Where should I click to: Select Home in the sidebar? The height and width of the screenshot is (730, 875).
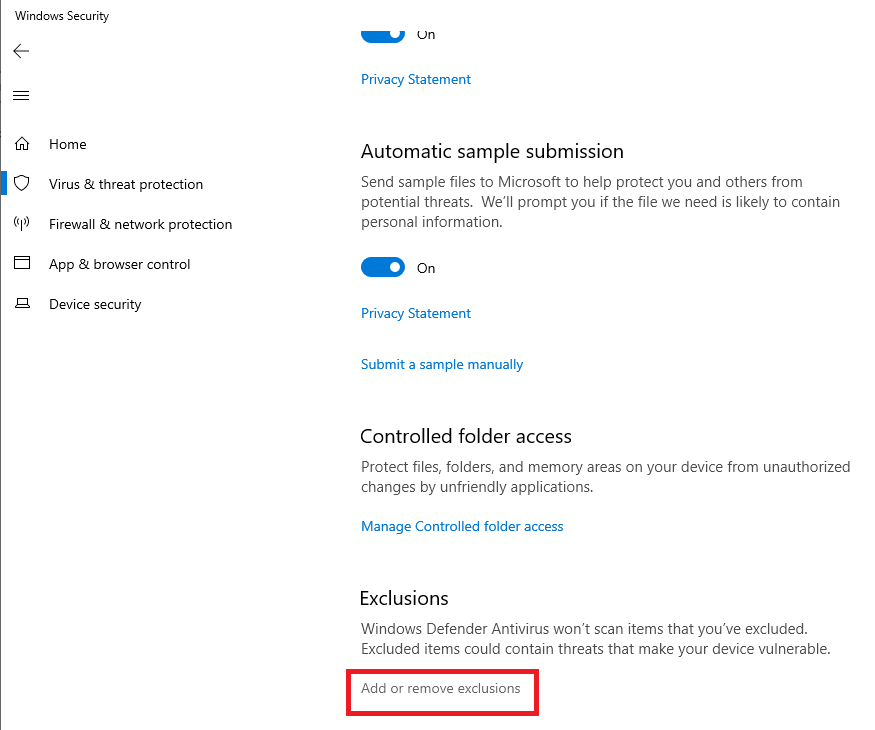[68, 144]
